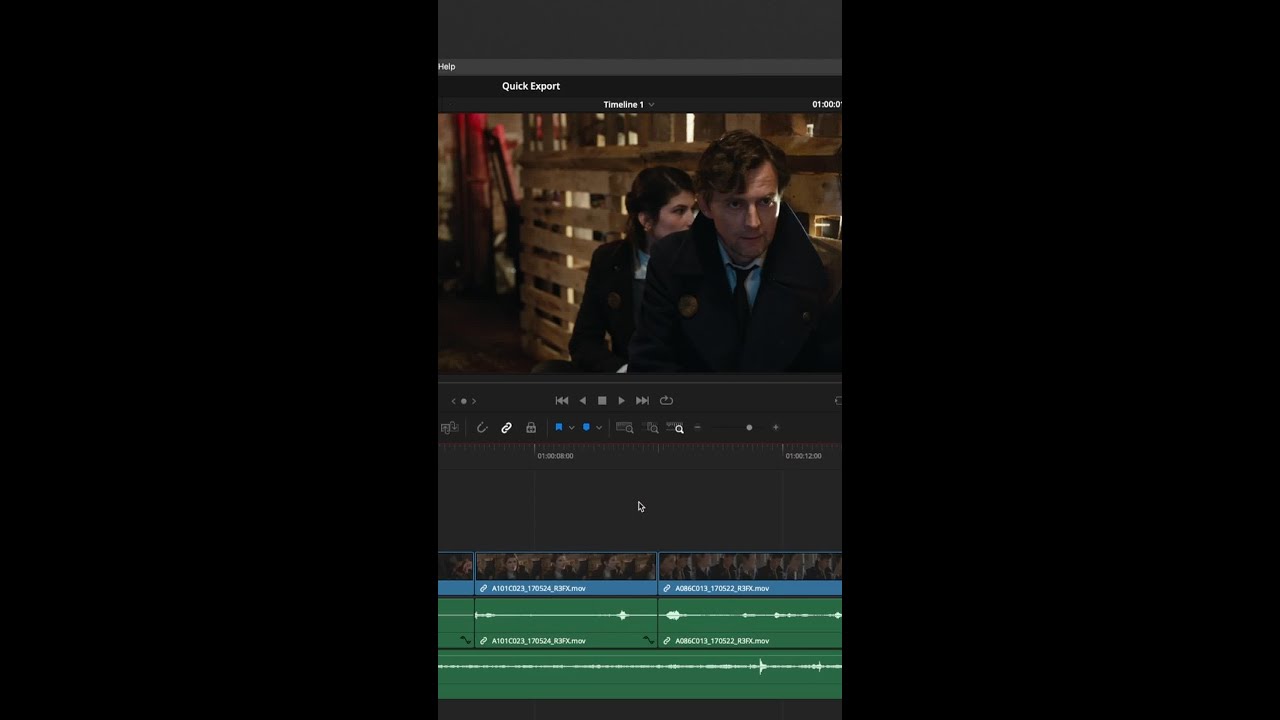Screen dimensions: 1280x720
Task: Click the Quick Export button
Action: pyautogui.click(x=531, y=86)
